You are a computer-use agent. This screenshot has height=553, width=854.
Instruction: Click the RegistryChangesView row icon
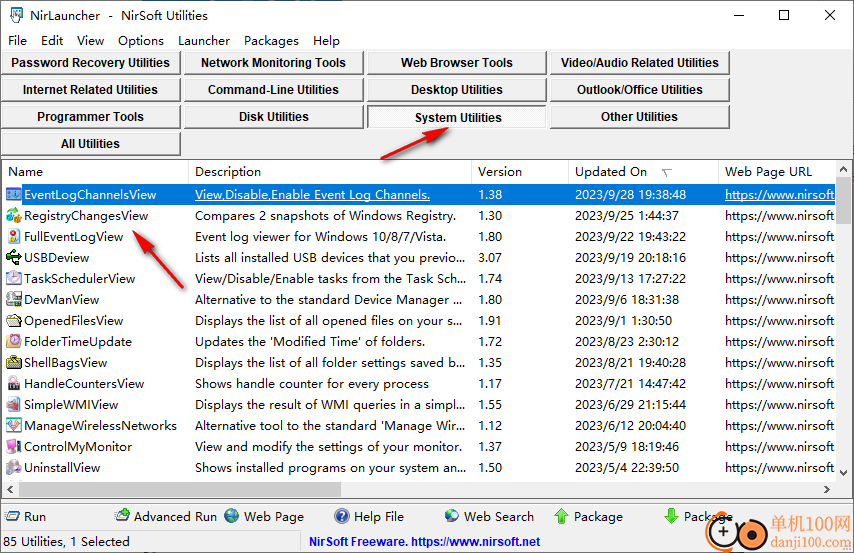coord(14,216)
